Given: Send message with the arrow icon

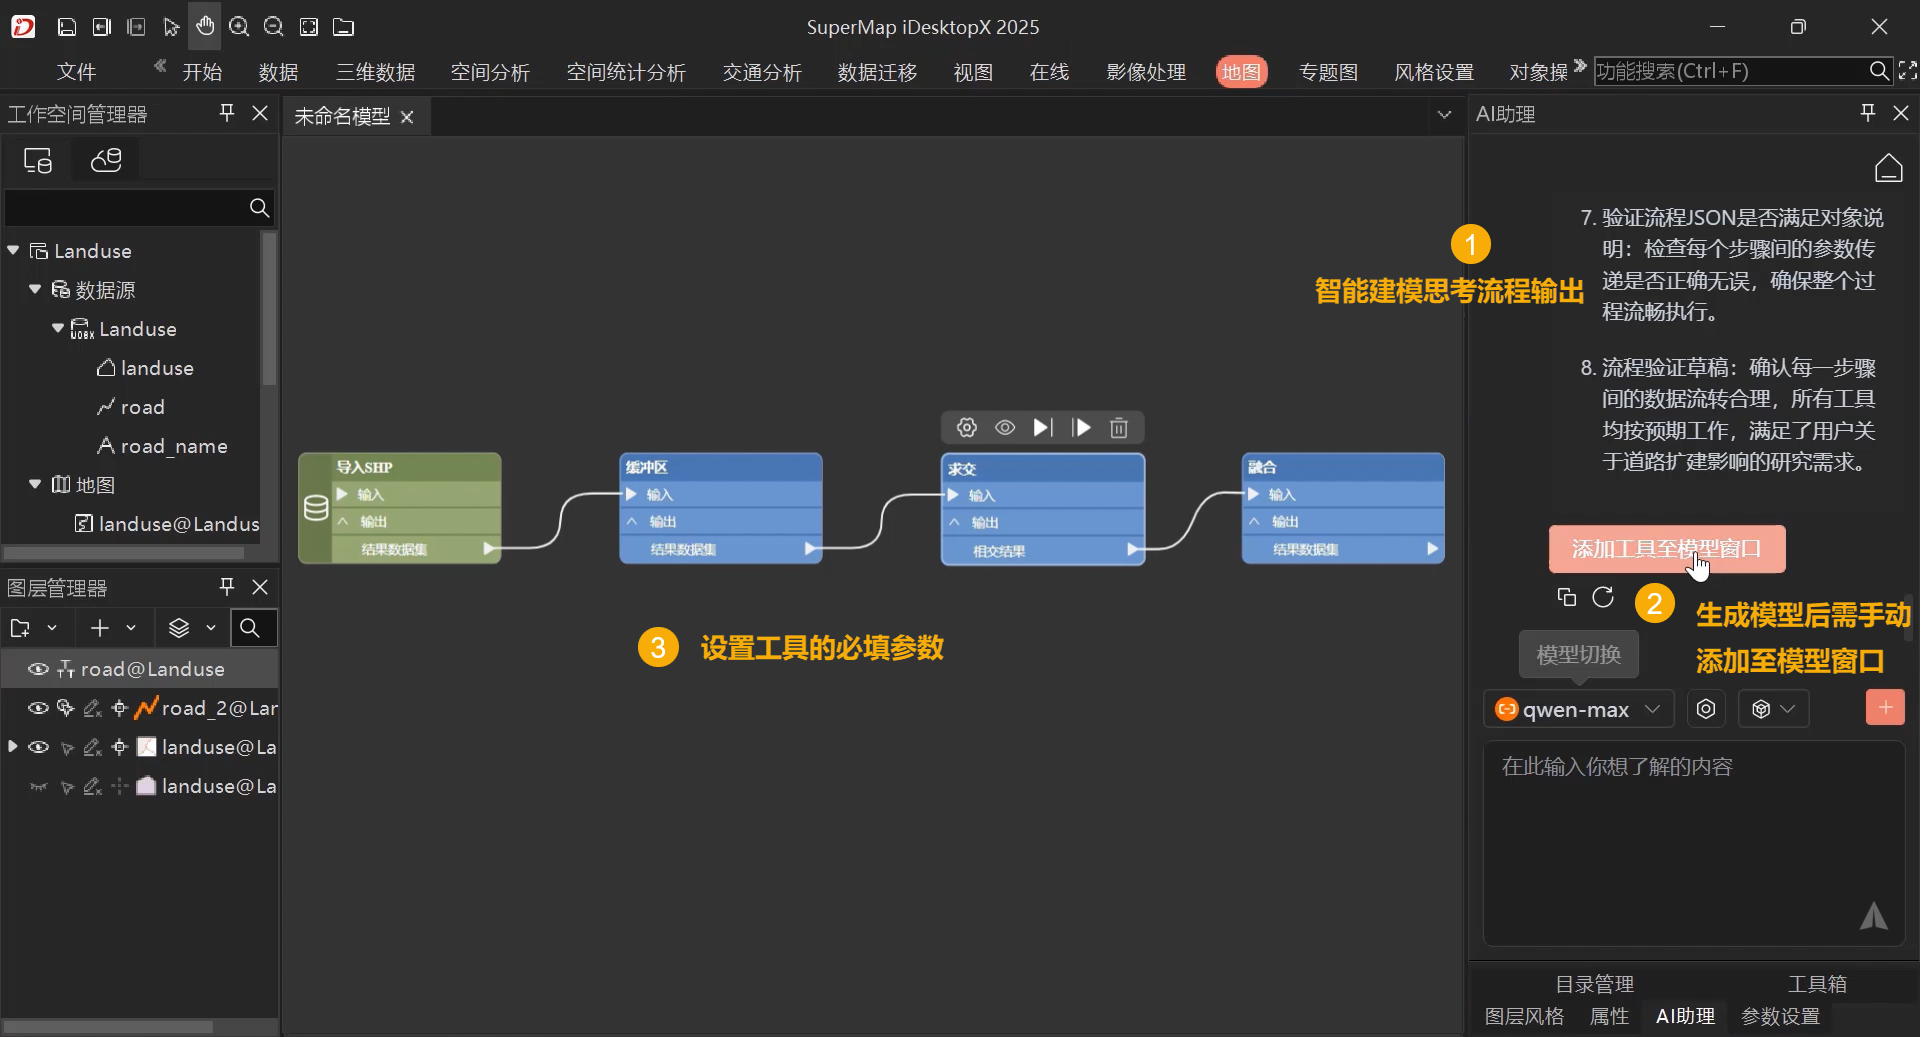Looking at the screenshot, I should (1873, 916).
